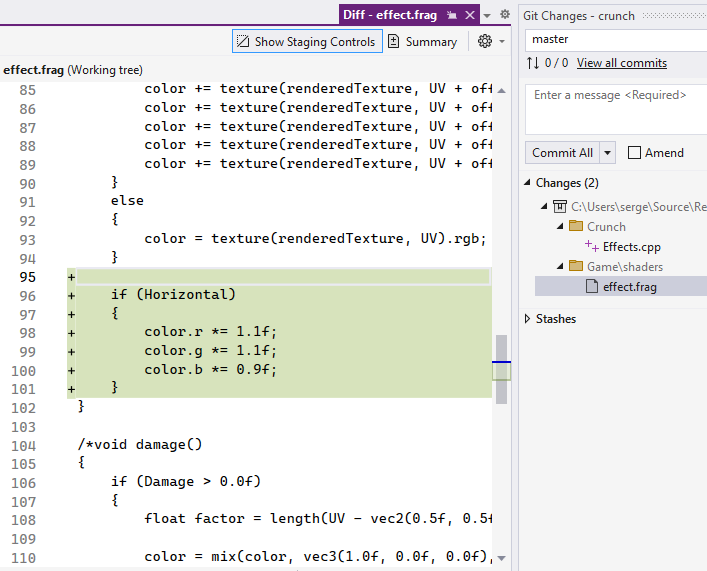Viewport: 707px width, 571px height.
Task: Click the plus marker on line 95
Action: 71,277
